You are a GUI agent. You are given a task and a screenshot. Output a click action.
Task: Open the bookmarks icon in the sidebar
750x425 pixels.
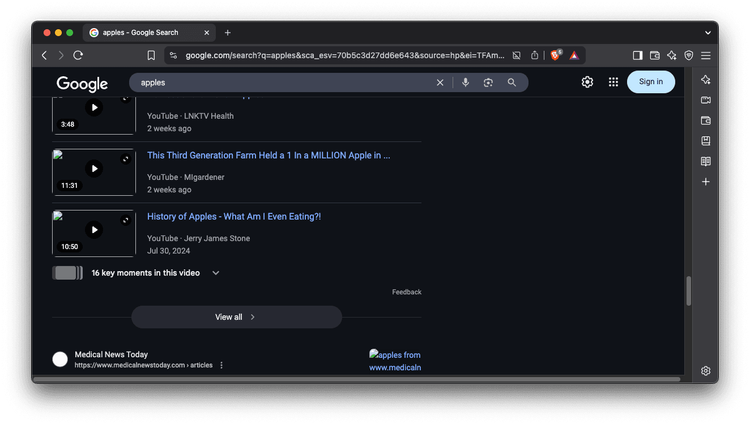[x=706, y=141]
